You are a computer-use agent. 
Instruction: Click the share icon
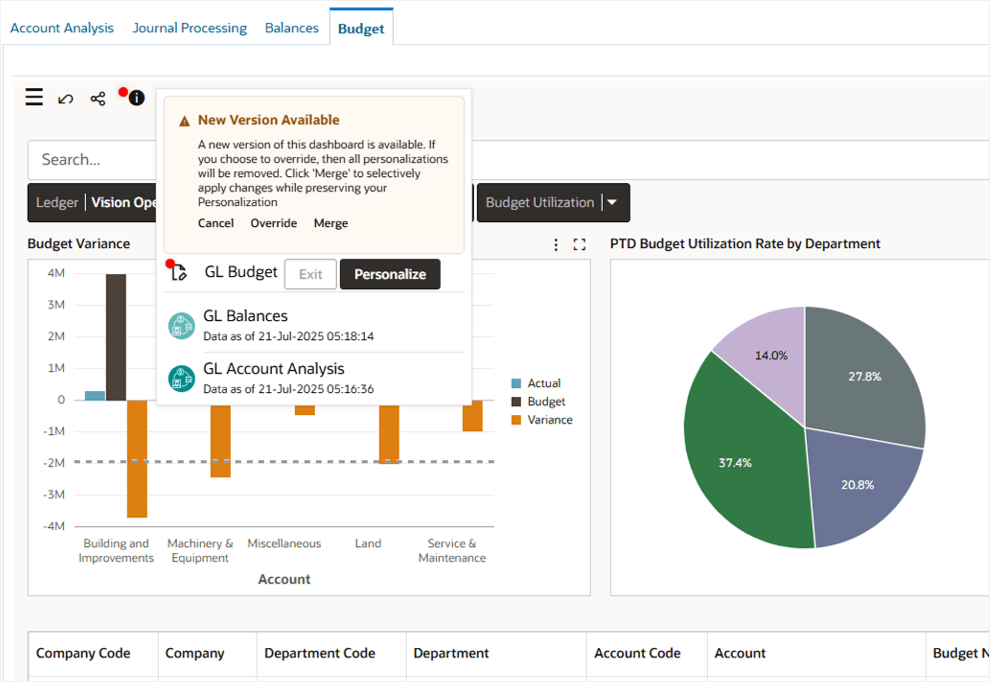(x=98, y=98)
